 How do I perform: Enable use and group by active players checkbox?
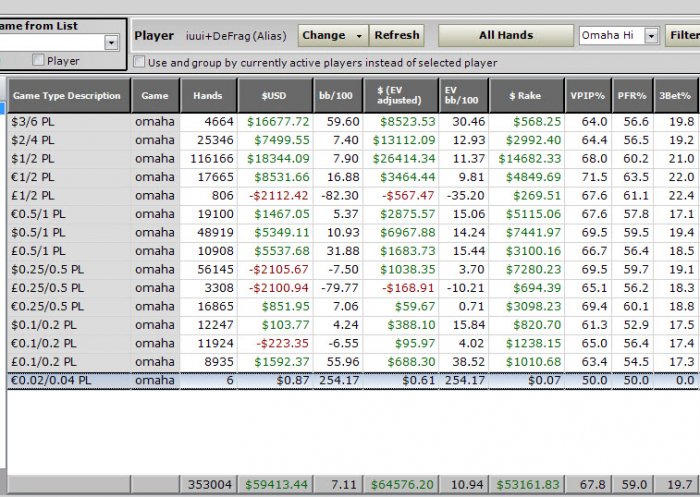pos(139,63)
